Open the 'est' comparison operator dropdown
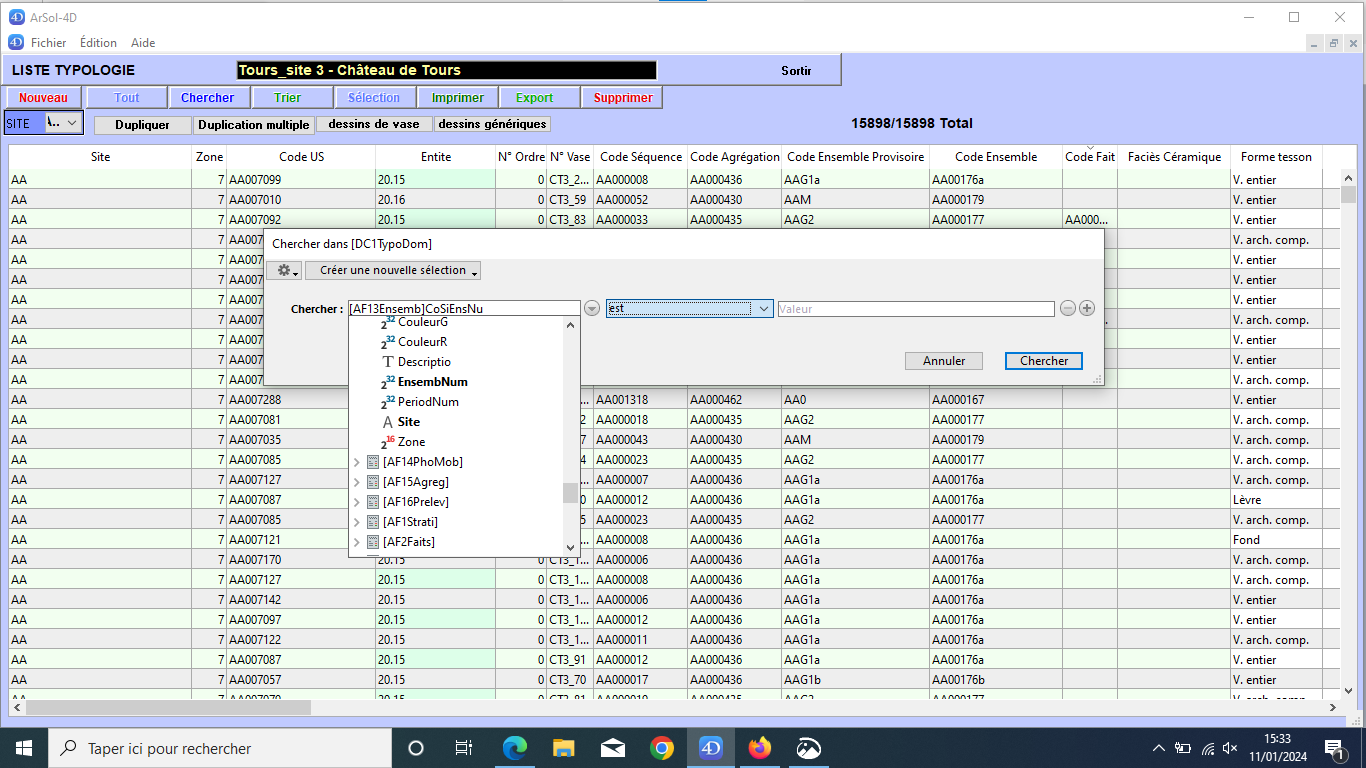This screenshot has width=1366, height=768. (x=689, y=309)
